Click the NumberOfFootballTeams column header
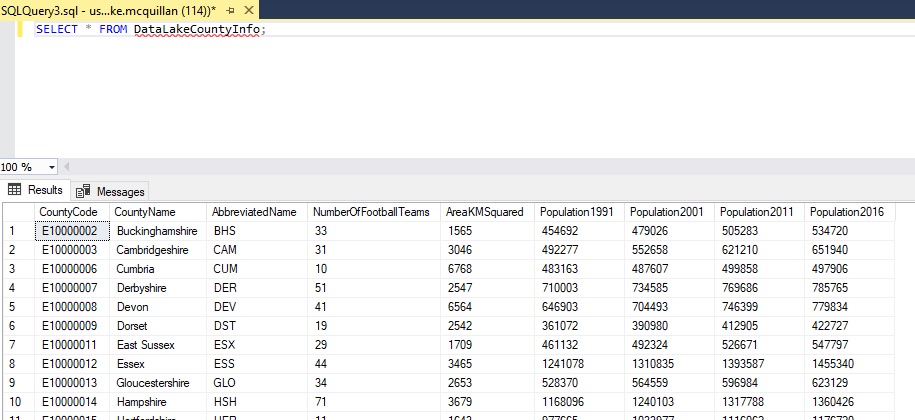Viewport: 915px width, 420px height. tap(371, 212)
